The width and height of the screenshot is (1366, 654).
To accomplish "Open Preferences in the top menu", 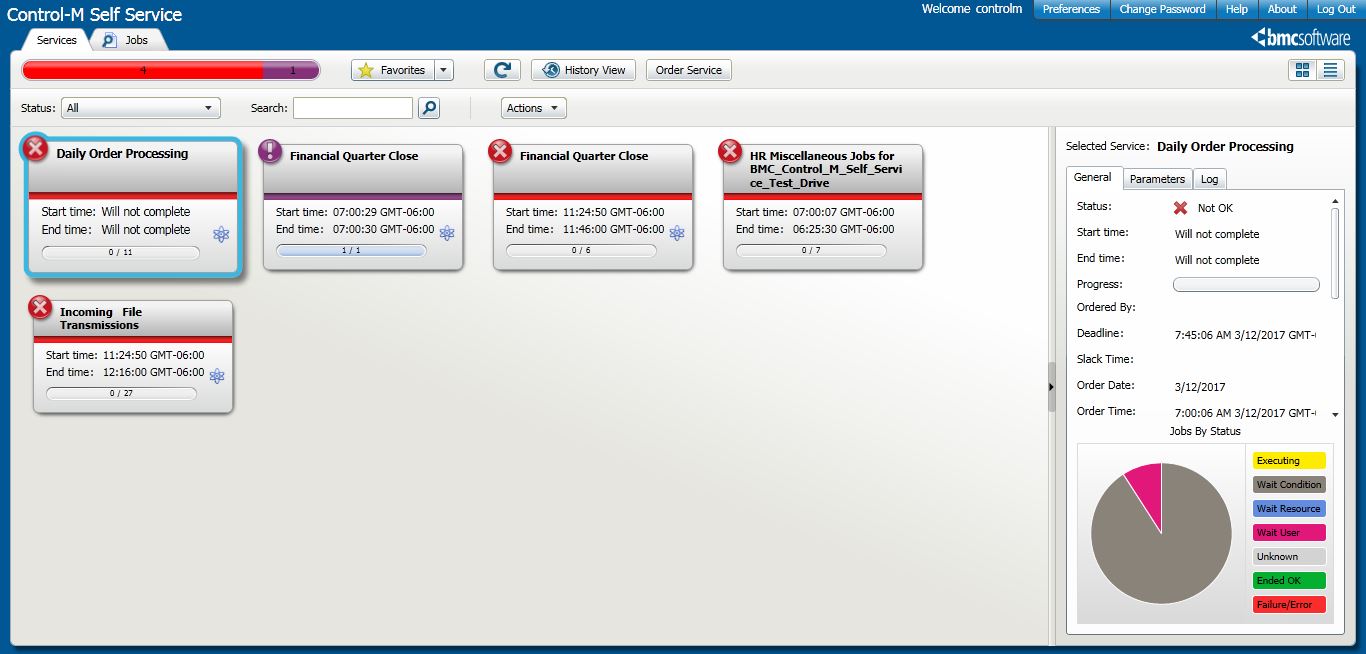I will [1071, 9].
